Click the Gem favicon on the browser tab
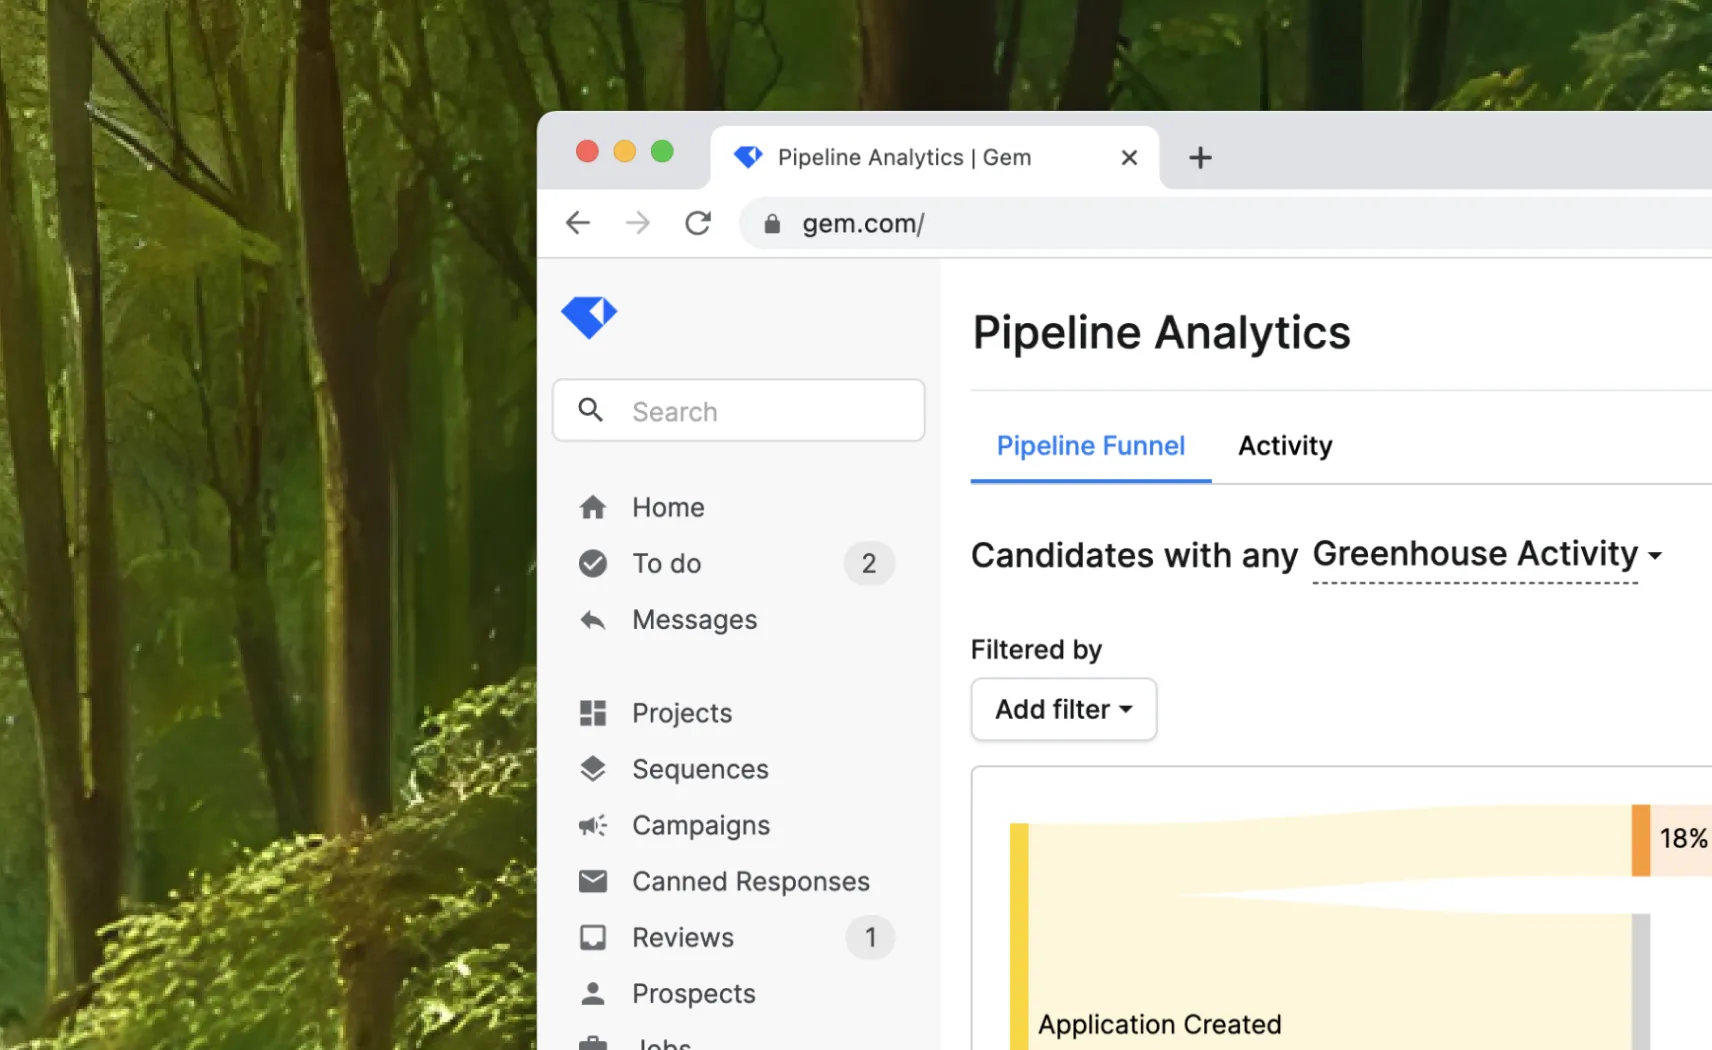 (748, 157)
